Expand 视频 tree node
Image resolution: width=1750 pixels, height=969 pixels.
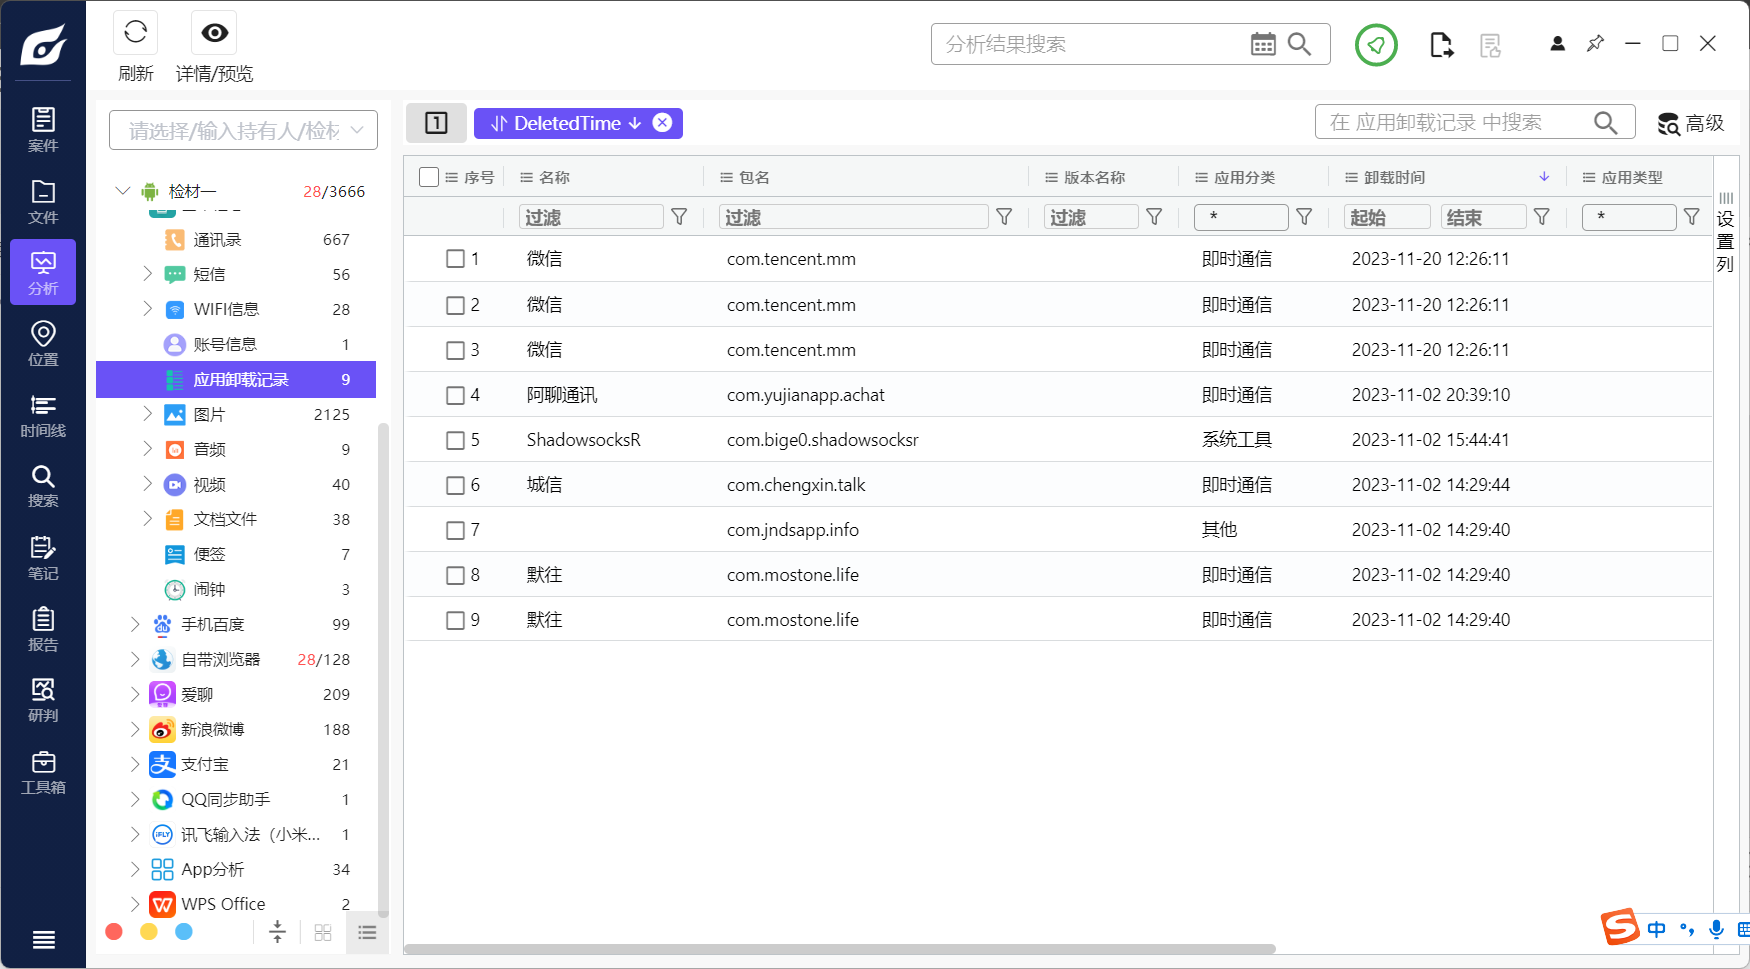[x=147, y=484]
